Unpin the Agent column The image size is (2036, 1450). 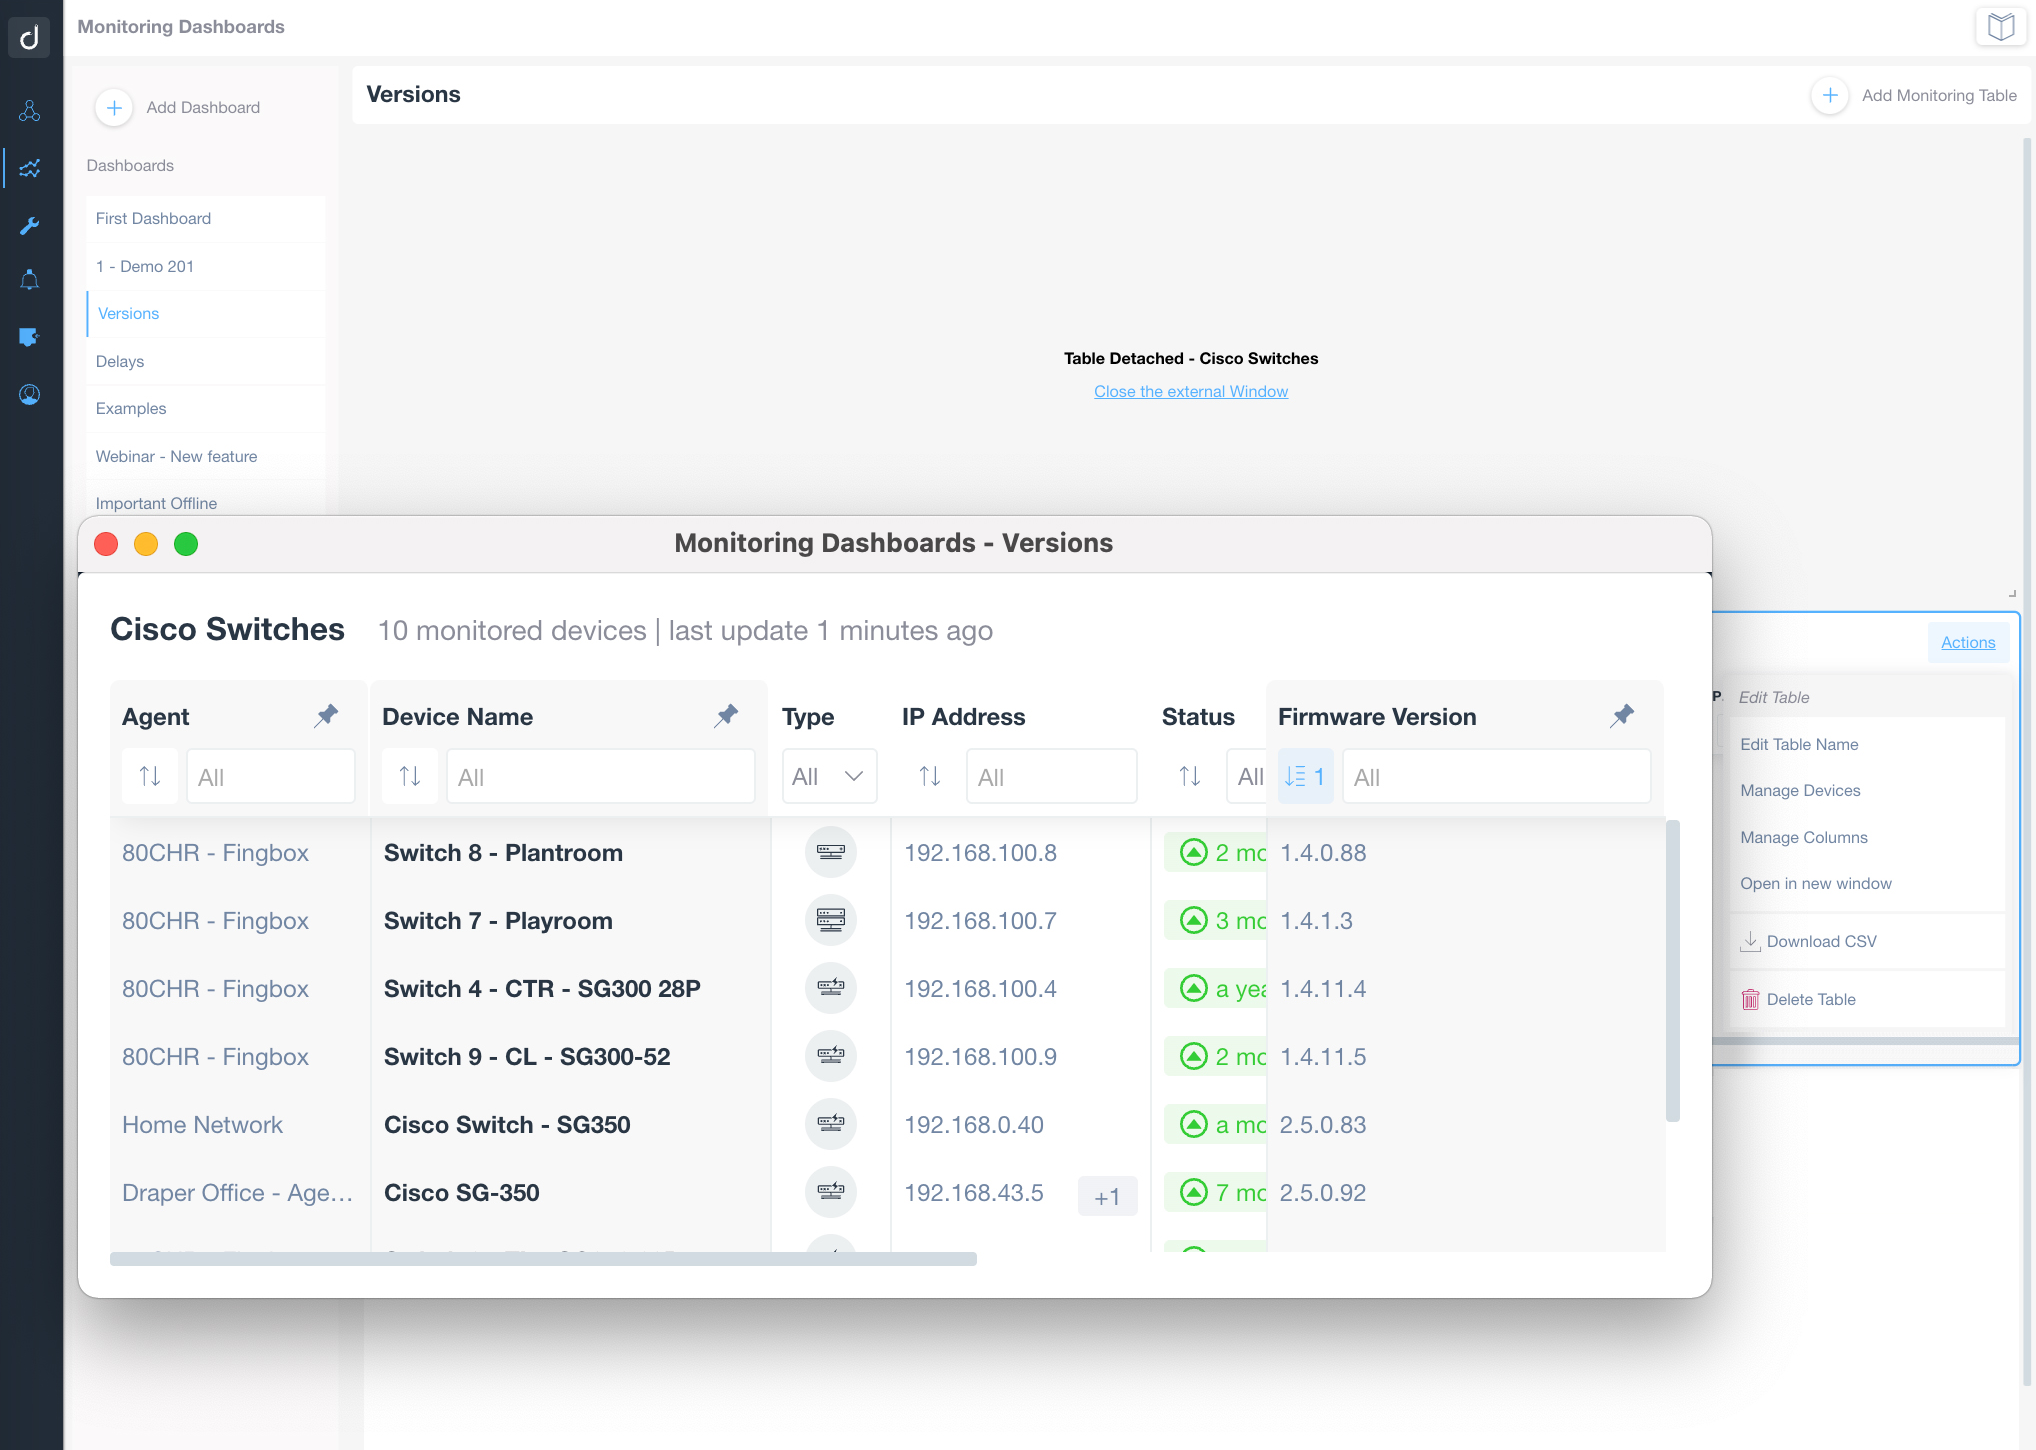coord(327,715)
